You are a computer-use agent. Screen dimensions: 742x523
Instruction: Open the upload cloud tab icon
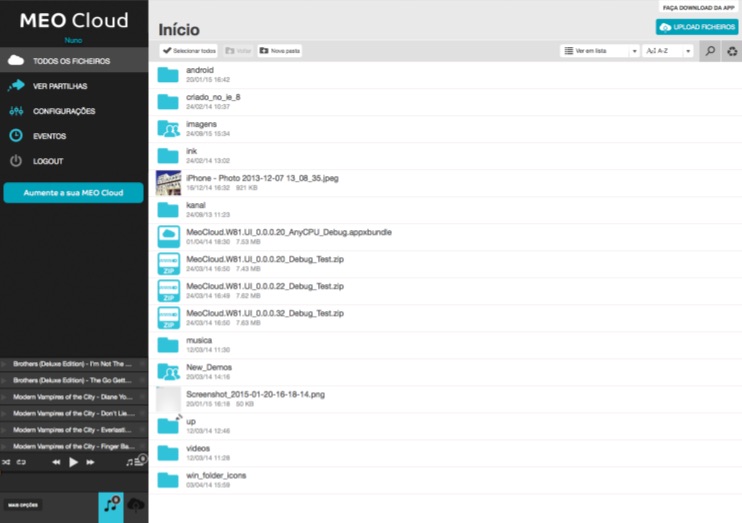tap(136, 505)
